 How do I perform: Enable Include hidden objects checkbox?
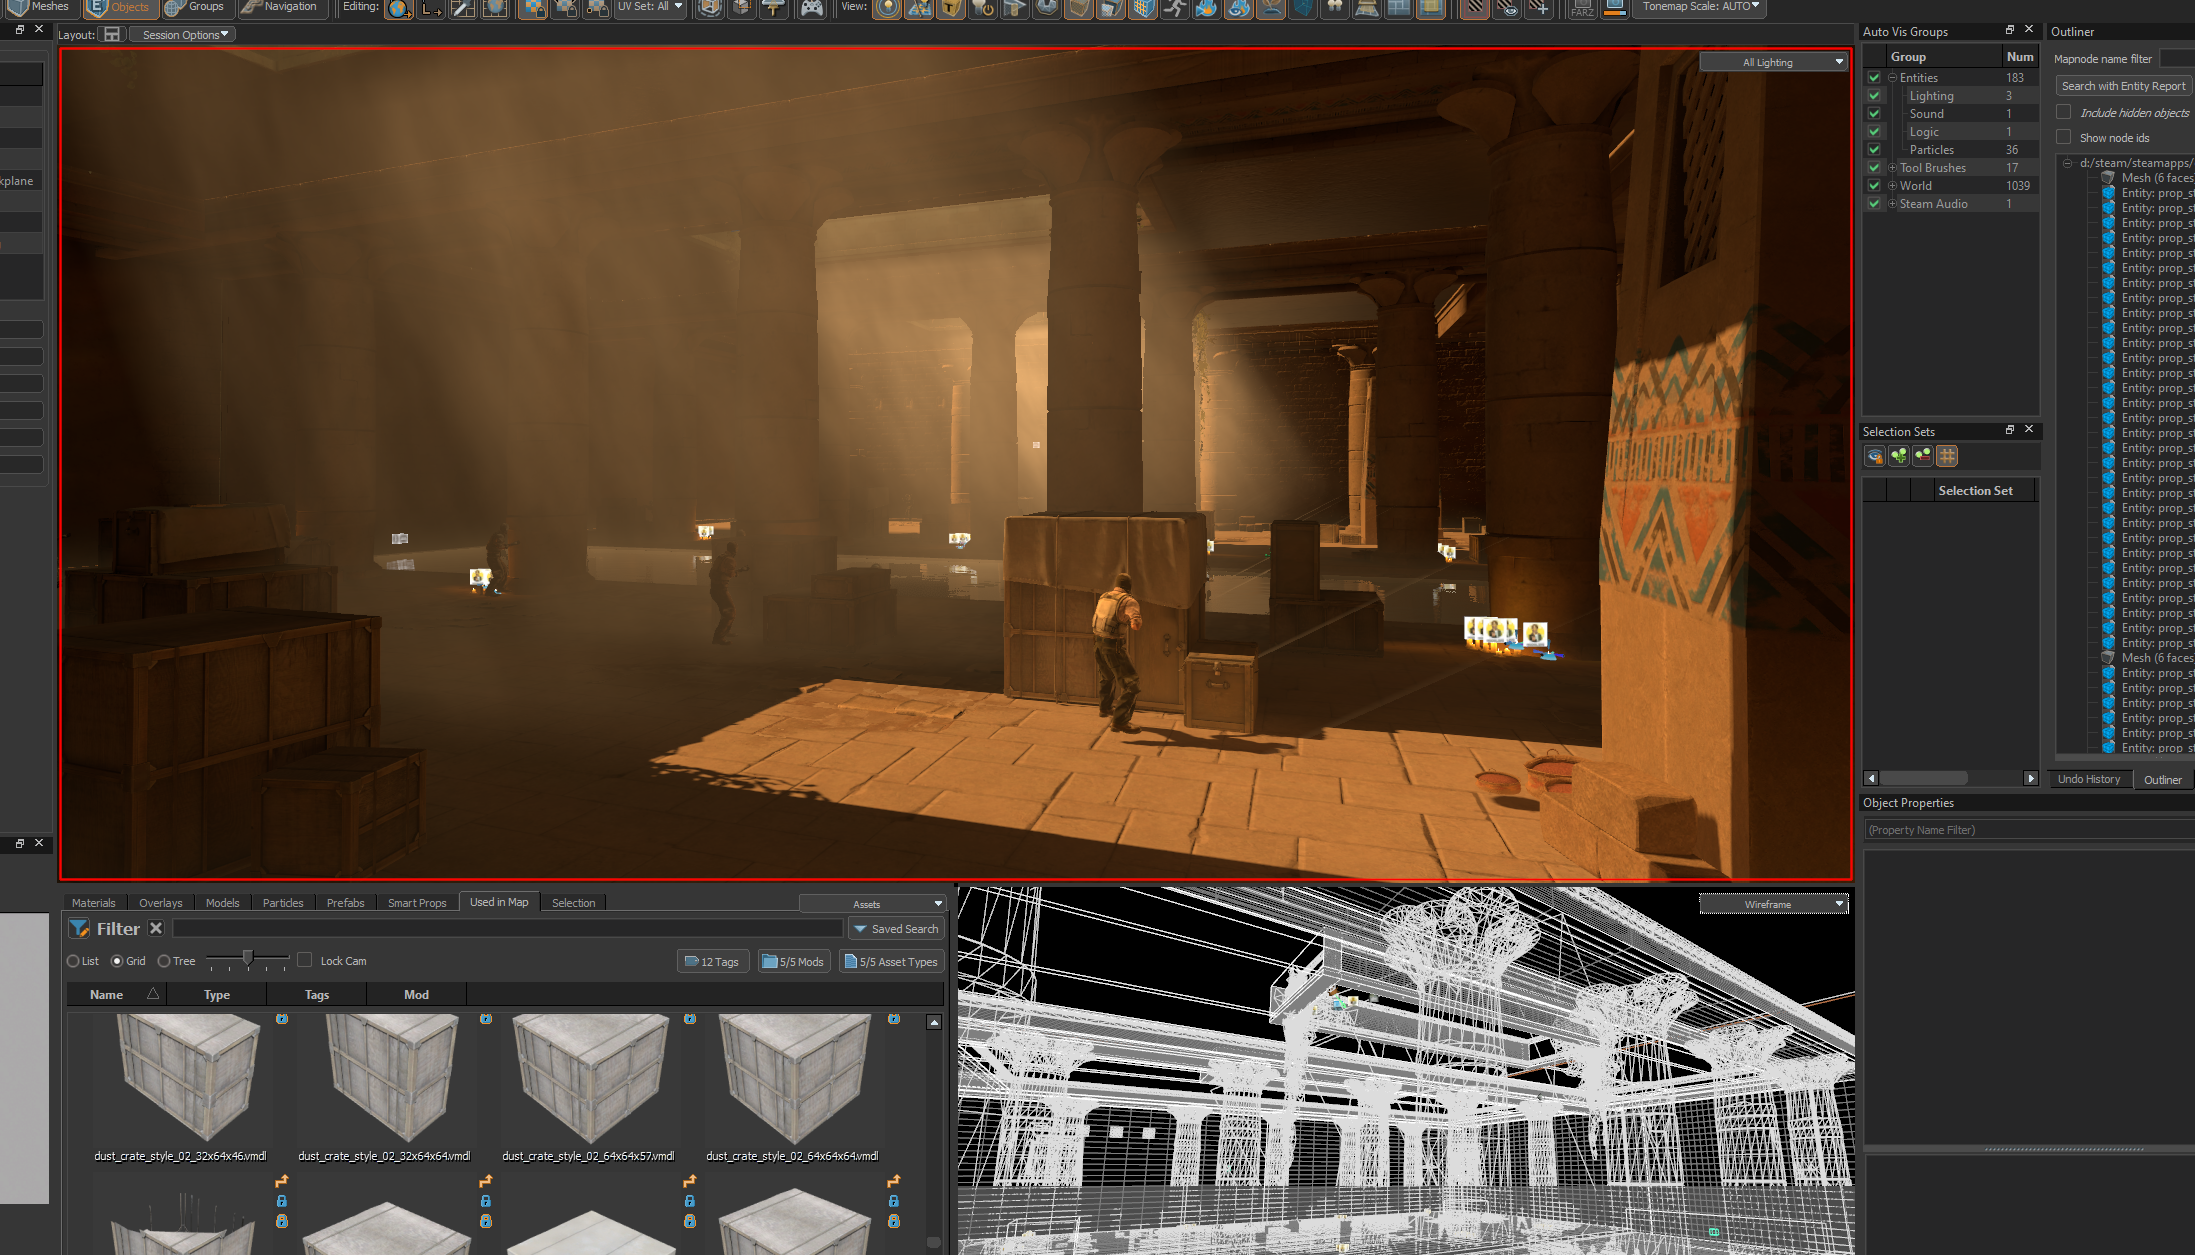coord(2063,112)
